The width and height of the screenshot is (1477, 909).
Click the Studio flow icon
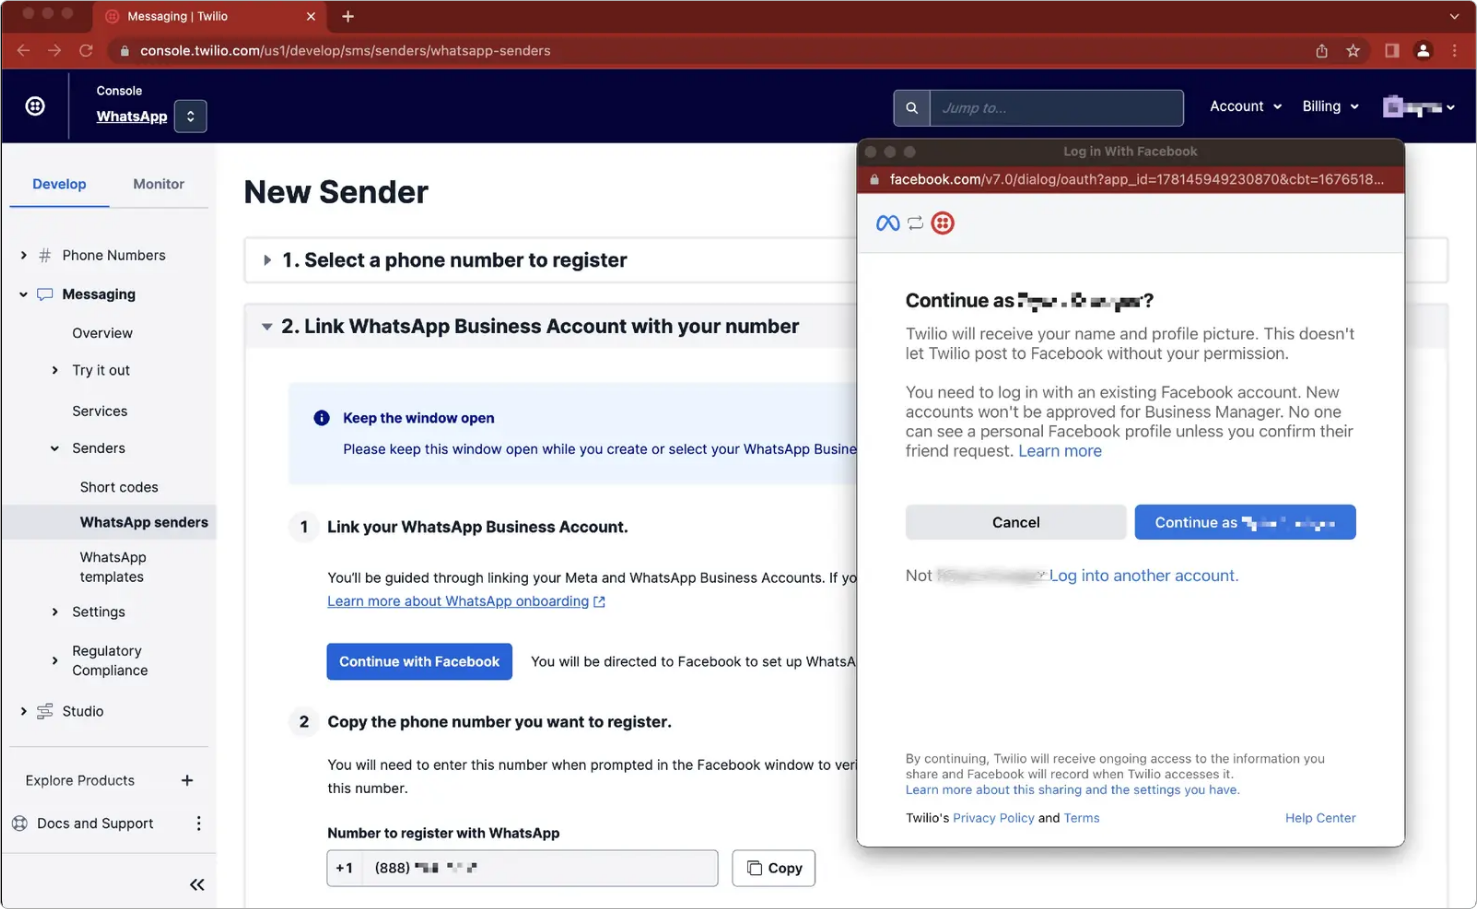(x=45, y=711)
